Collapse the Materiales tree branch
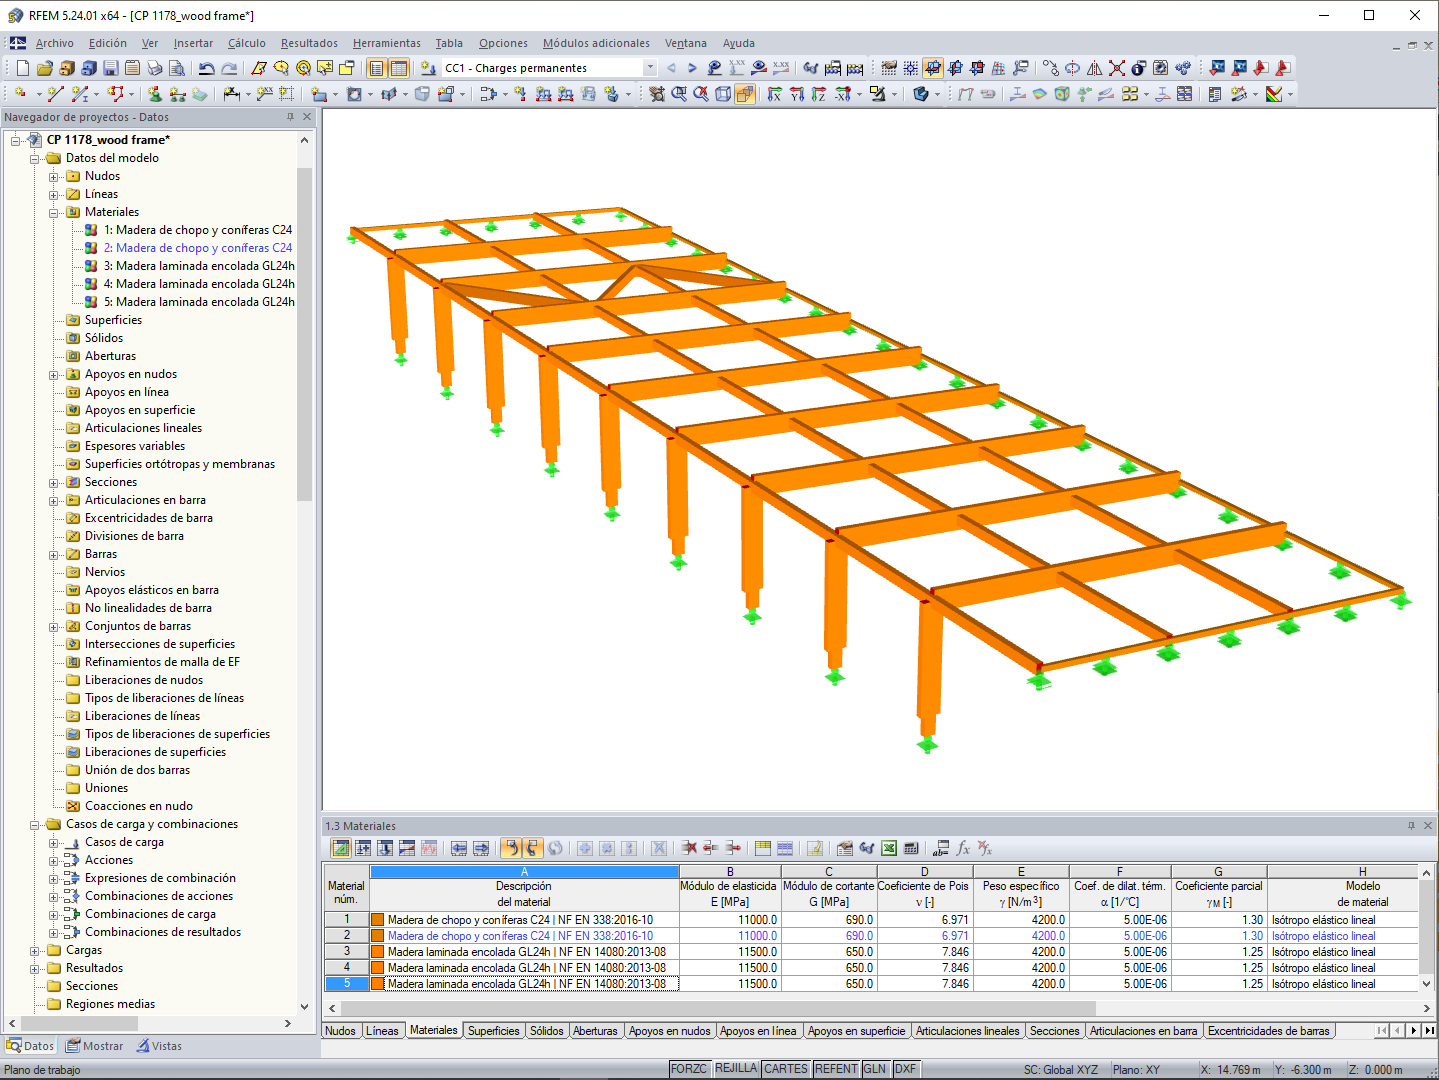 (55, 211)
